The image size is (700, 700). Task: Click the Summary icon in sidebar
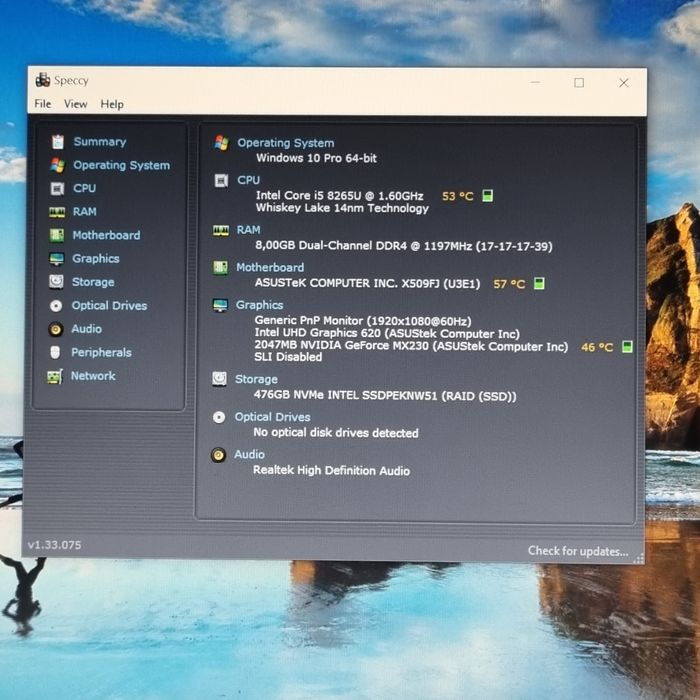pos(57,142)
